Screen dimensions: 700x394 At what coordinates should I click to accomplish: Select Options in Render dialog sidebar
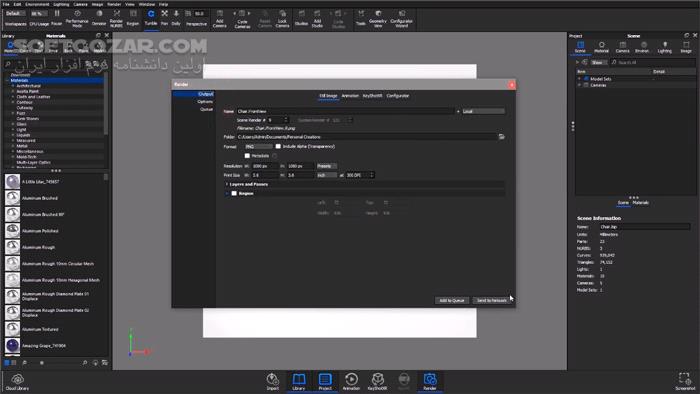pyautogui.click(x=205, y=102)
